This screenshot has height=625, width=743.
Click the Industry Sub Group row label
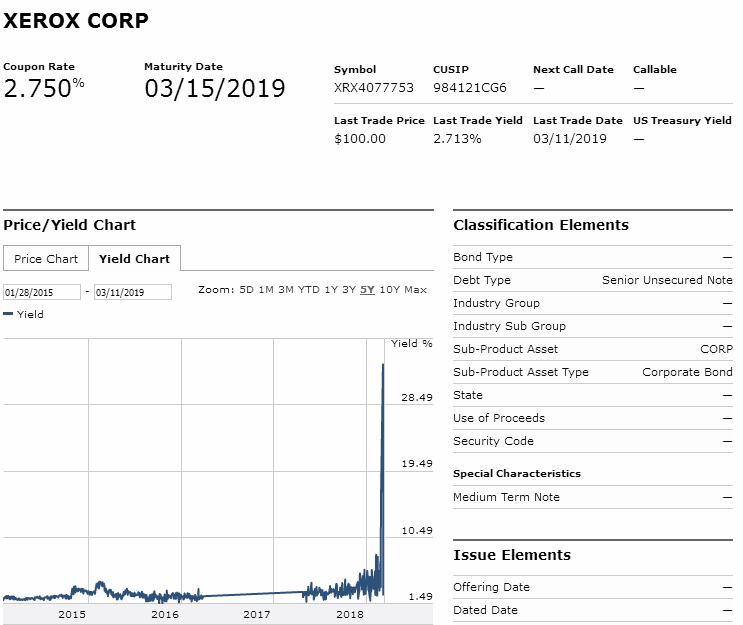tap(509, 326)
